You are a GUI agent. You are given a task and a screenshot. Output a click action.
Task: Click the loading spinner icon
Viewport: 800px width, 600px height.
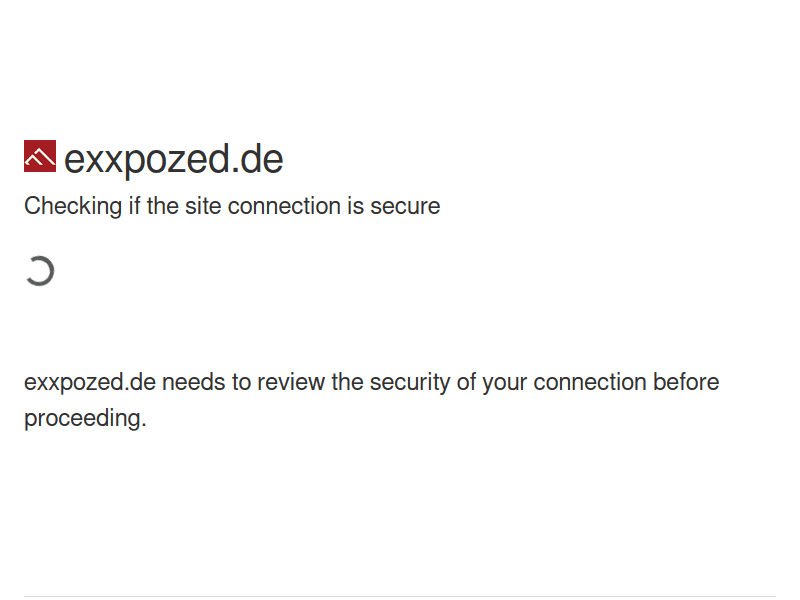[39, 271]
